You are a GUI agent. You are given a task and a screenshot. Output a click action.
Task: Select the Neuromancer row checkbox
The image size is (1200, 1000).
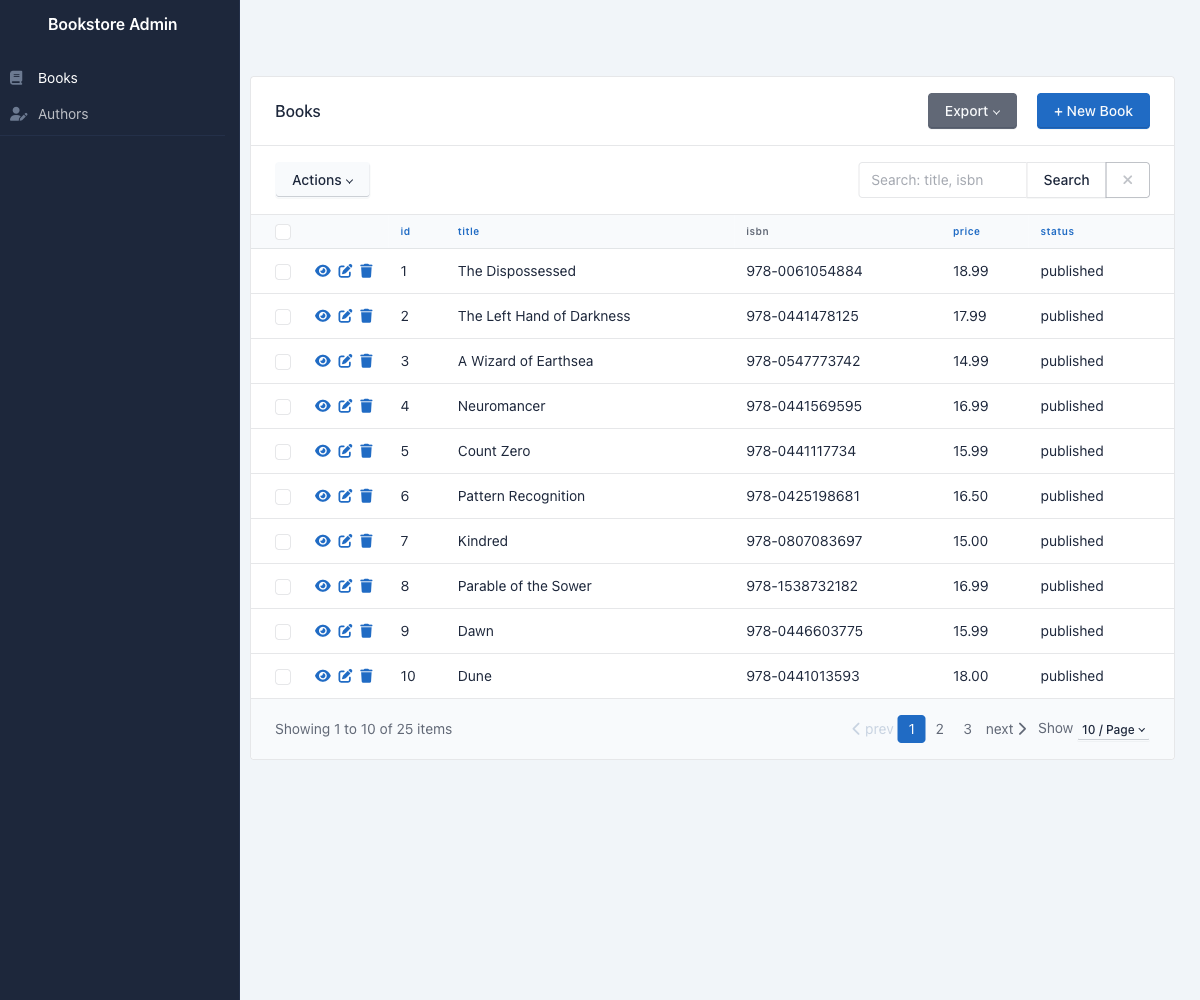coord(283,407)
